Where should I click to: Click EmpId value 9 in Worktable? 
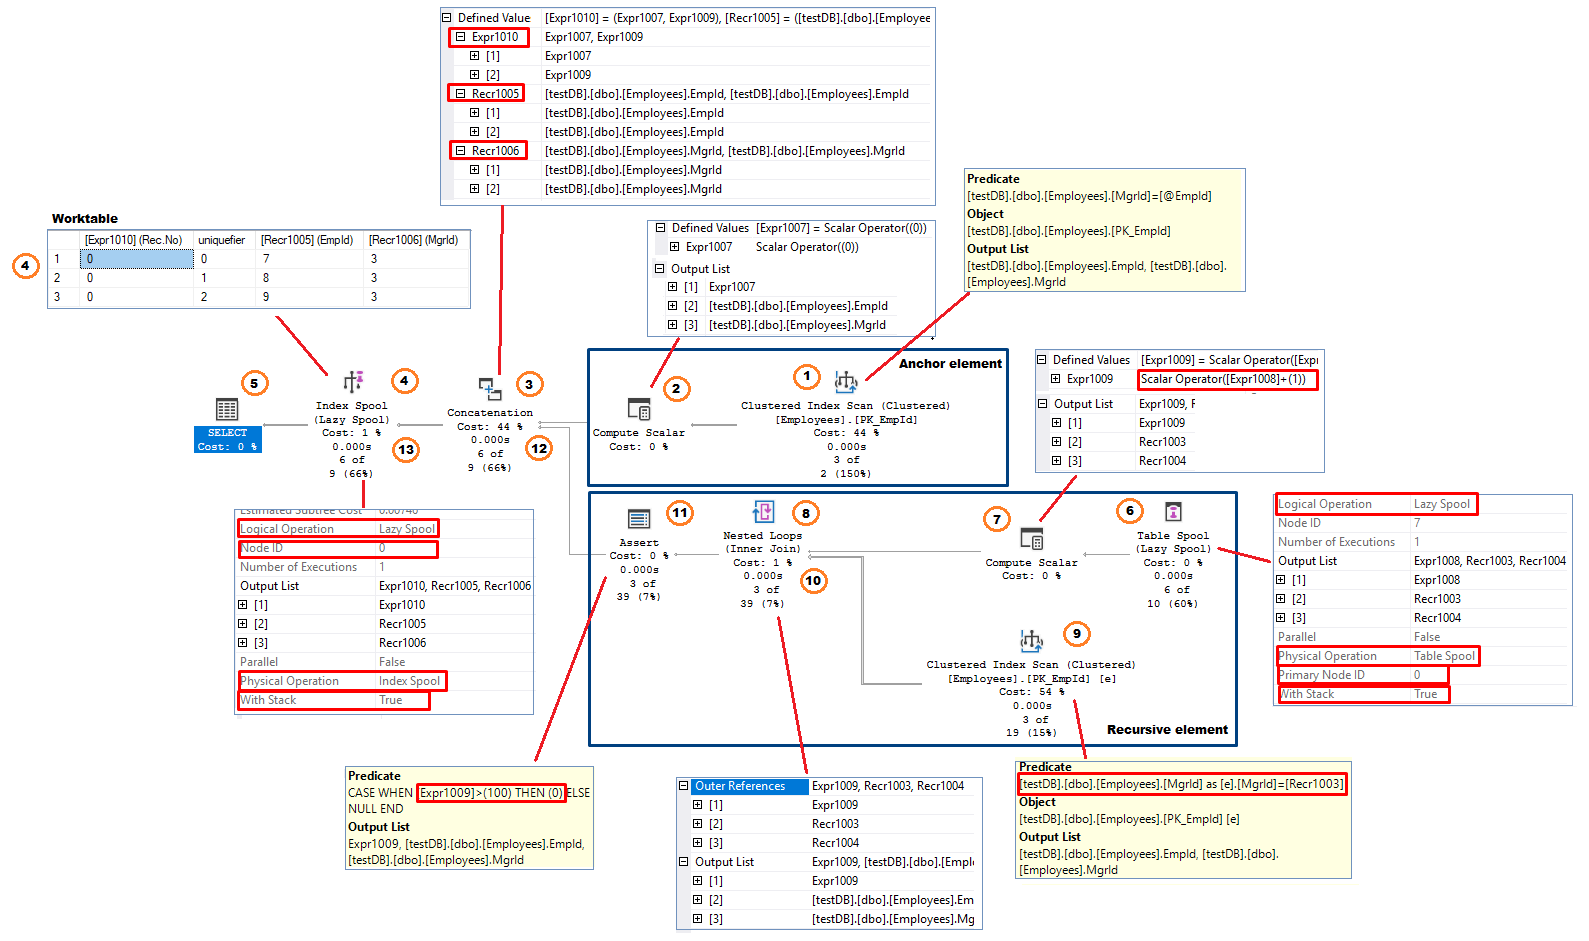tap(308, 297)
